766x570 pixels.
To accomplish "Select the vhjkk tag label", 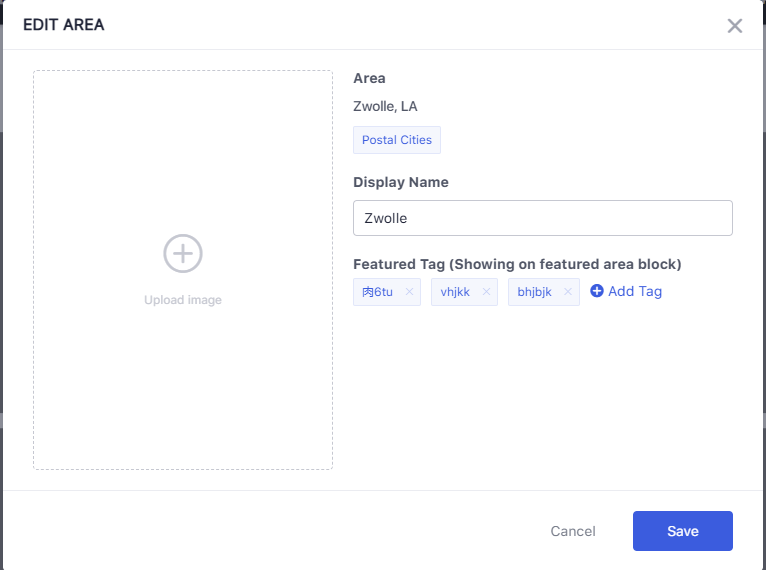I will pyautogui.click(x=455, y=292).
